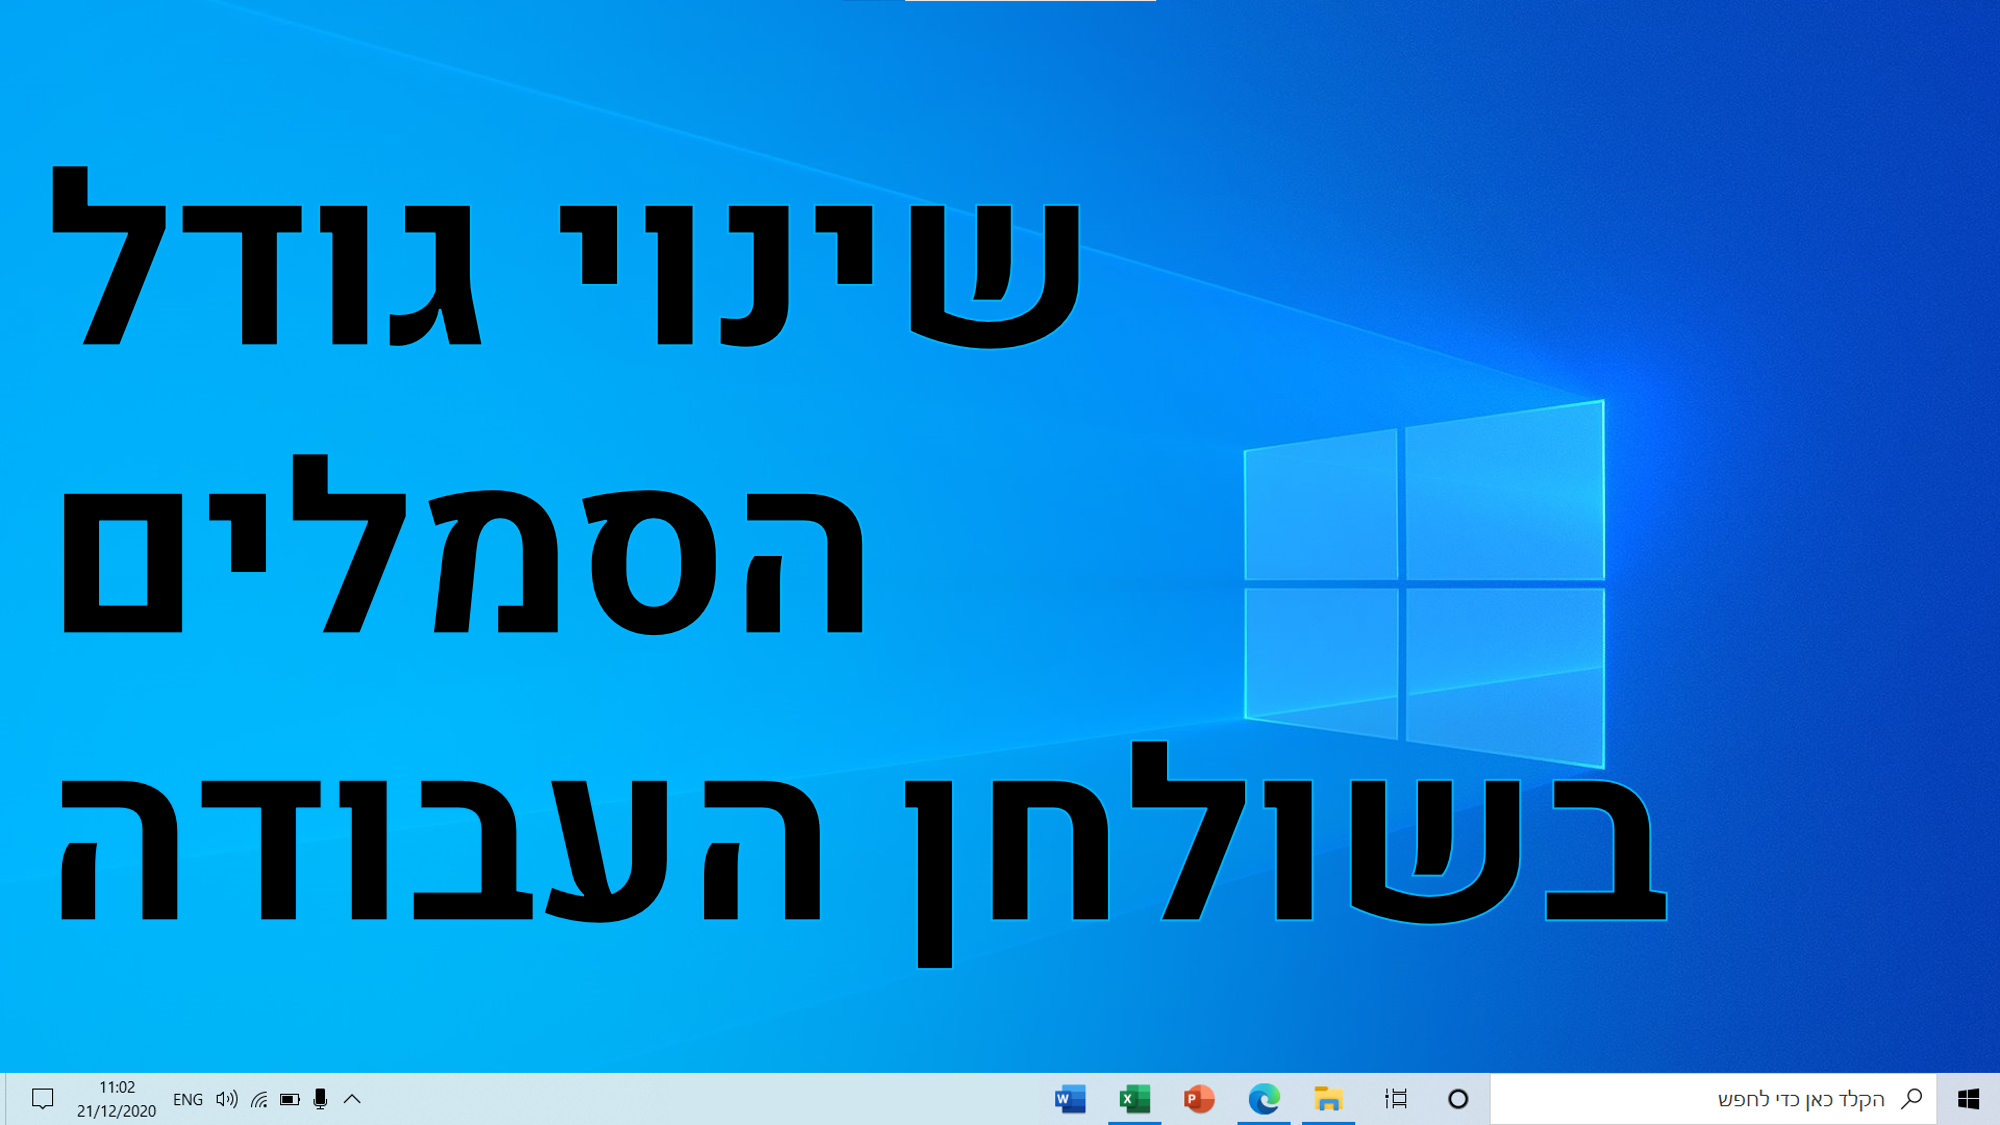The height and width of the screenshot is (1125, 2000).
Task: Open Cortana circle icon
Action: (1458, 1099)
